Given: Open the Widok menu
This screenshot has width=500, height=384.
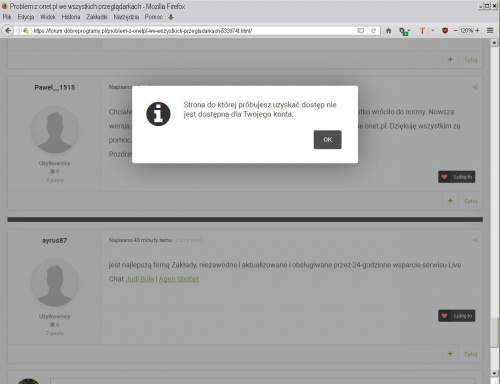Looking at the screenshot, I should (x=48, y=17).
